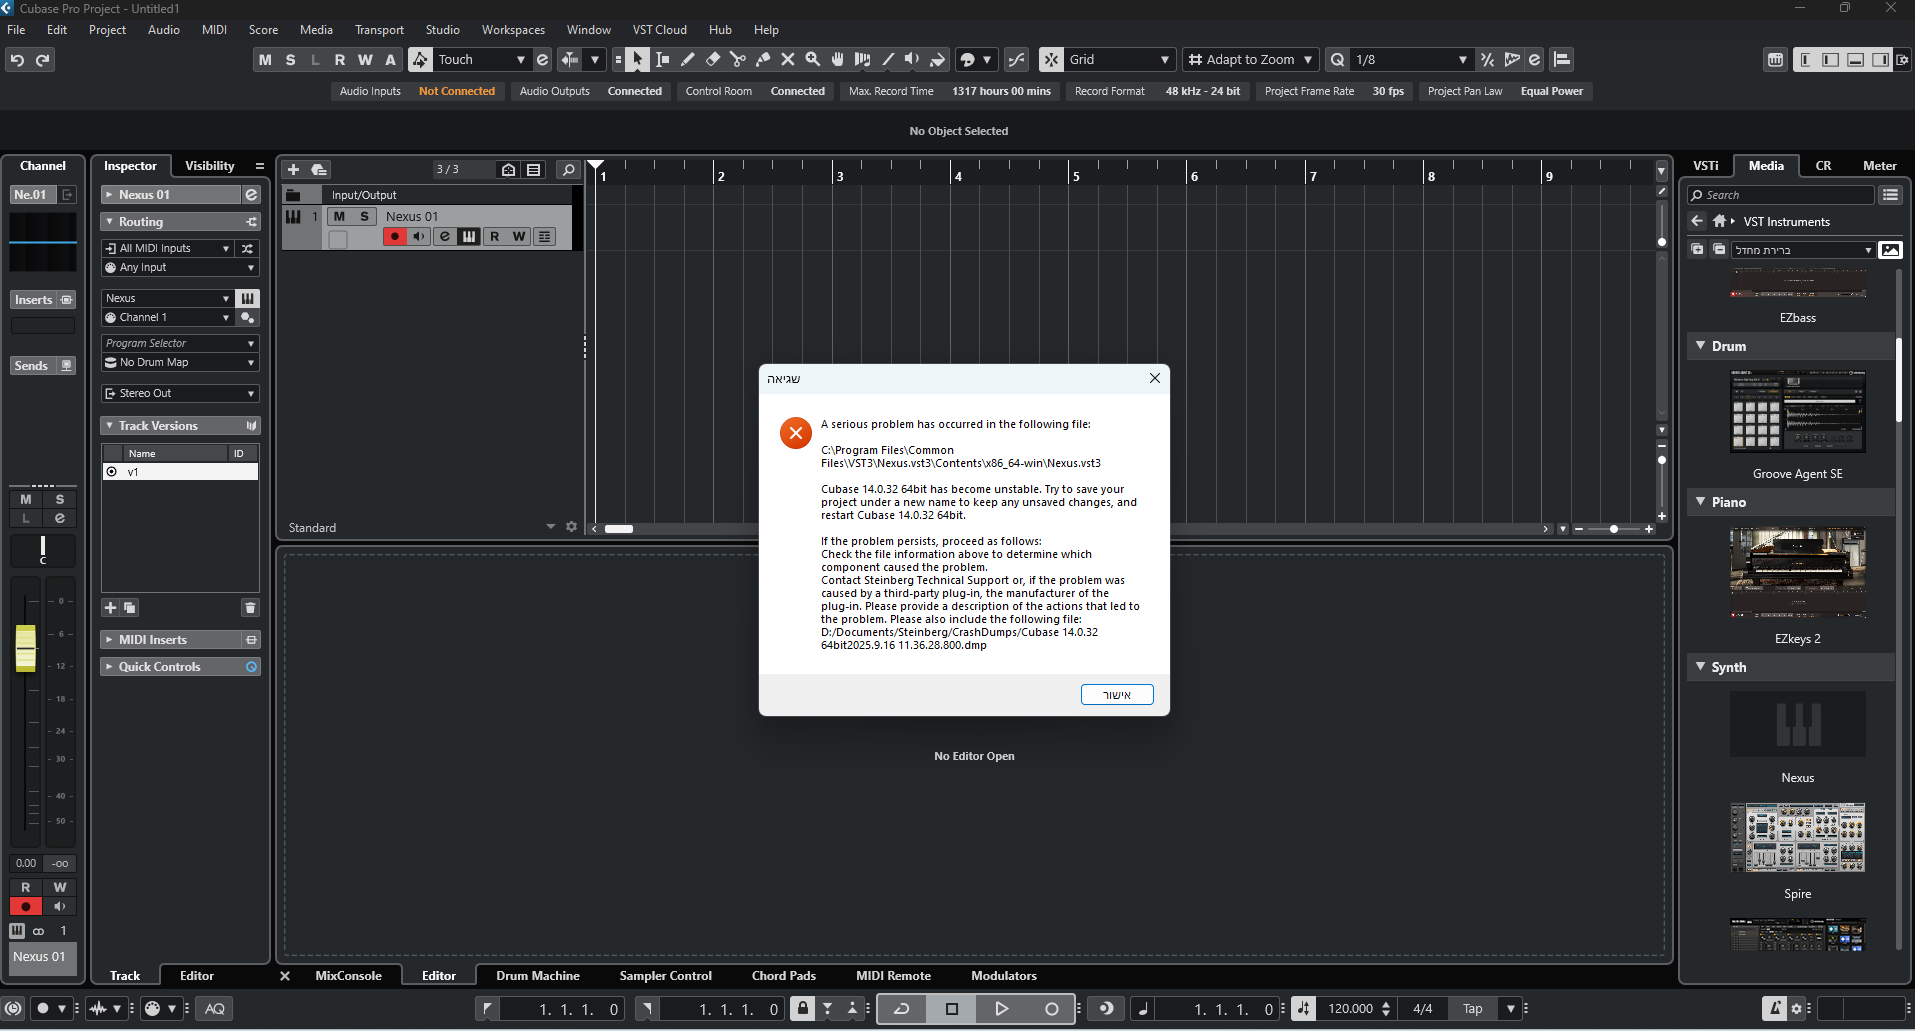Click the delete track version trash icon
The image size is (1915, 1031).
click(x=250, y=608)
